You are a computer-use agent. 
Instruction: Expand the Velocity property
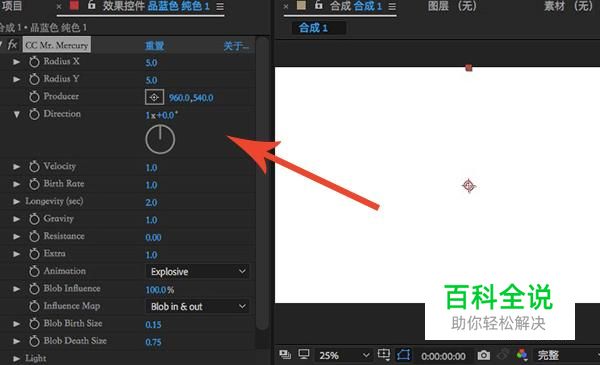click(x=16, y=166)
